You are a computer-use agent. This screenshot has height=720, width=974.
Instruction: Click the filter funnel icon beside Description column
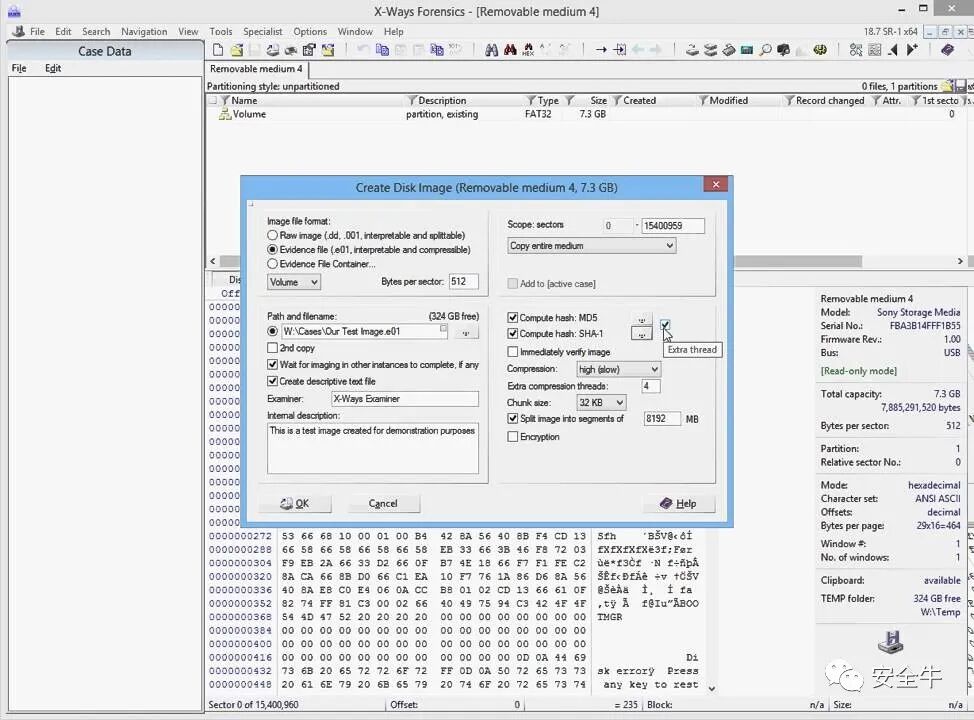coord(412,100)
